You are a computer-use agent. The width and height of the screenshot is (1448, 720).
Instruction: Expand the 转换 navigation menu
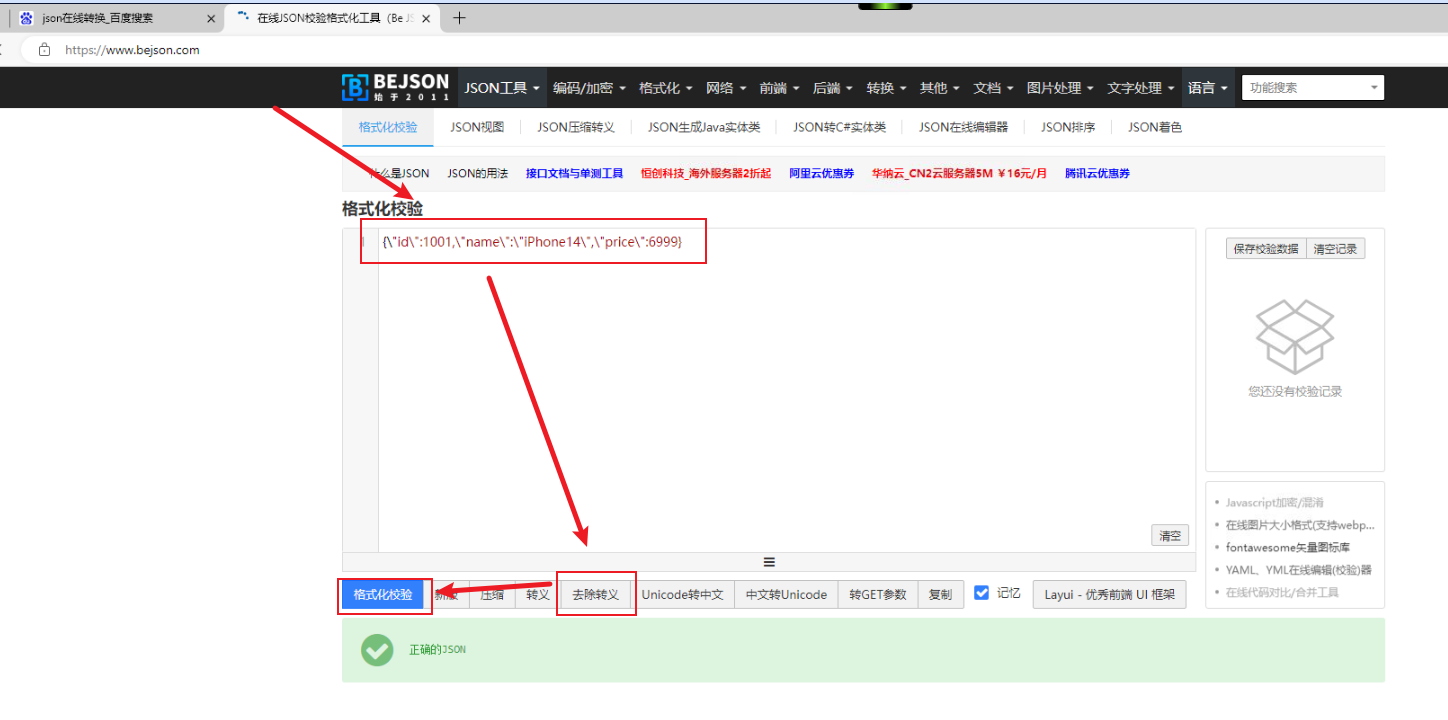pos(885,88)
